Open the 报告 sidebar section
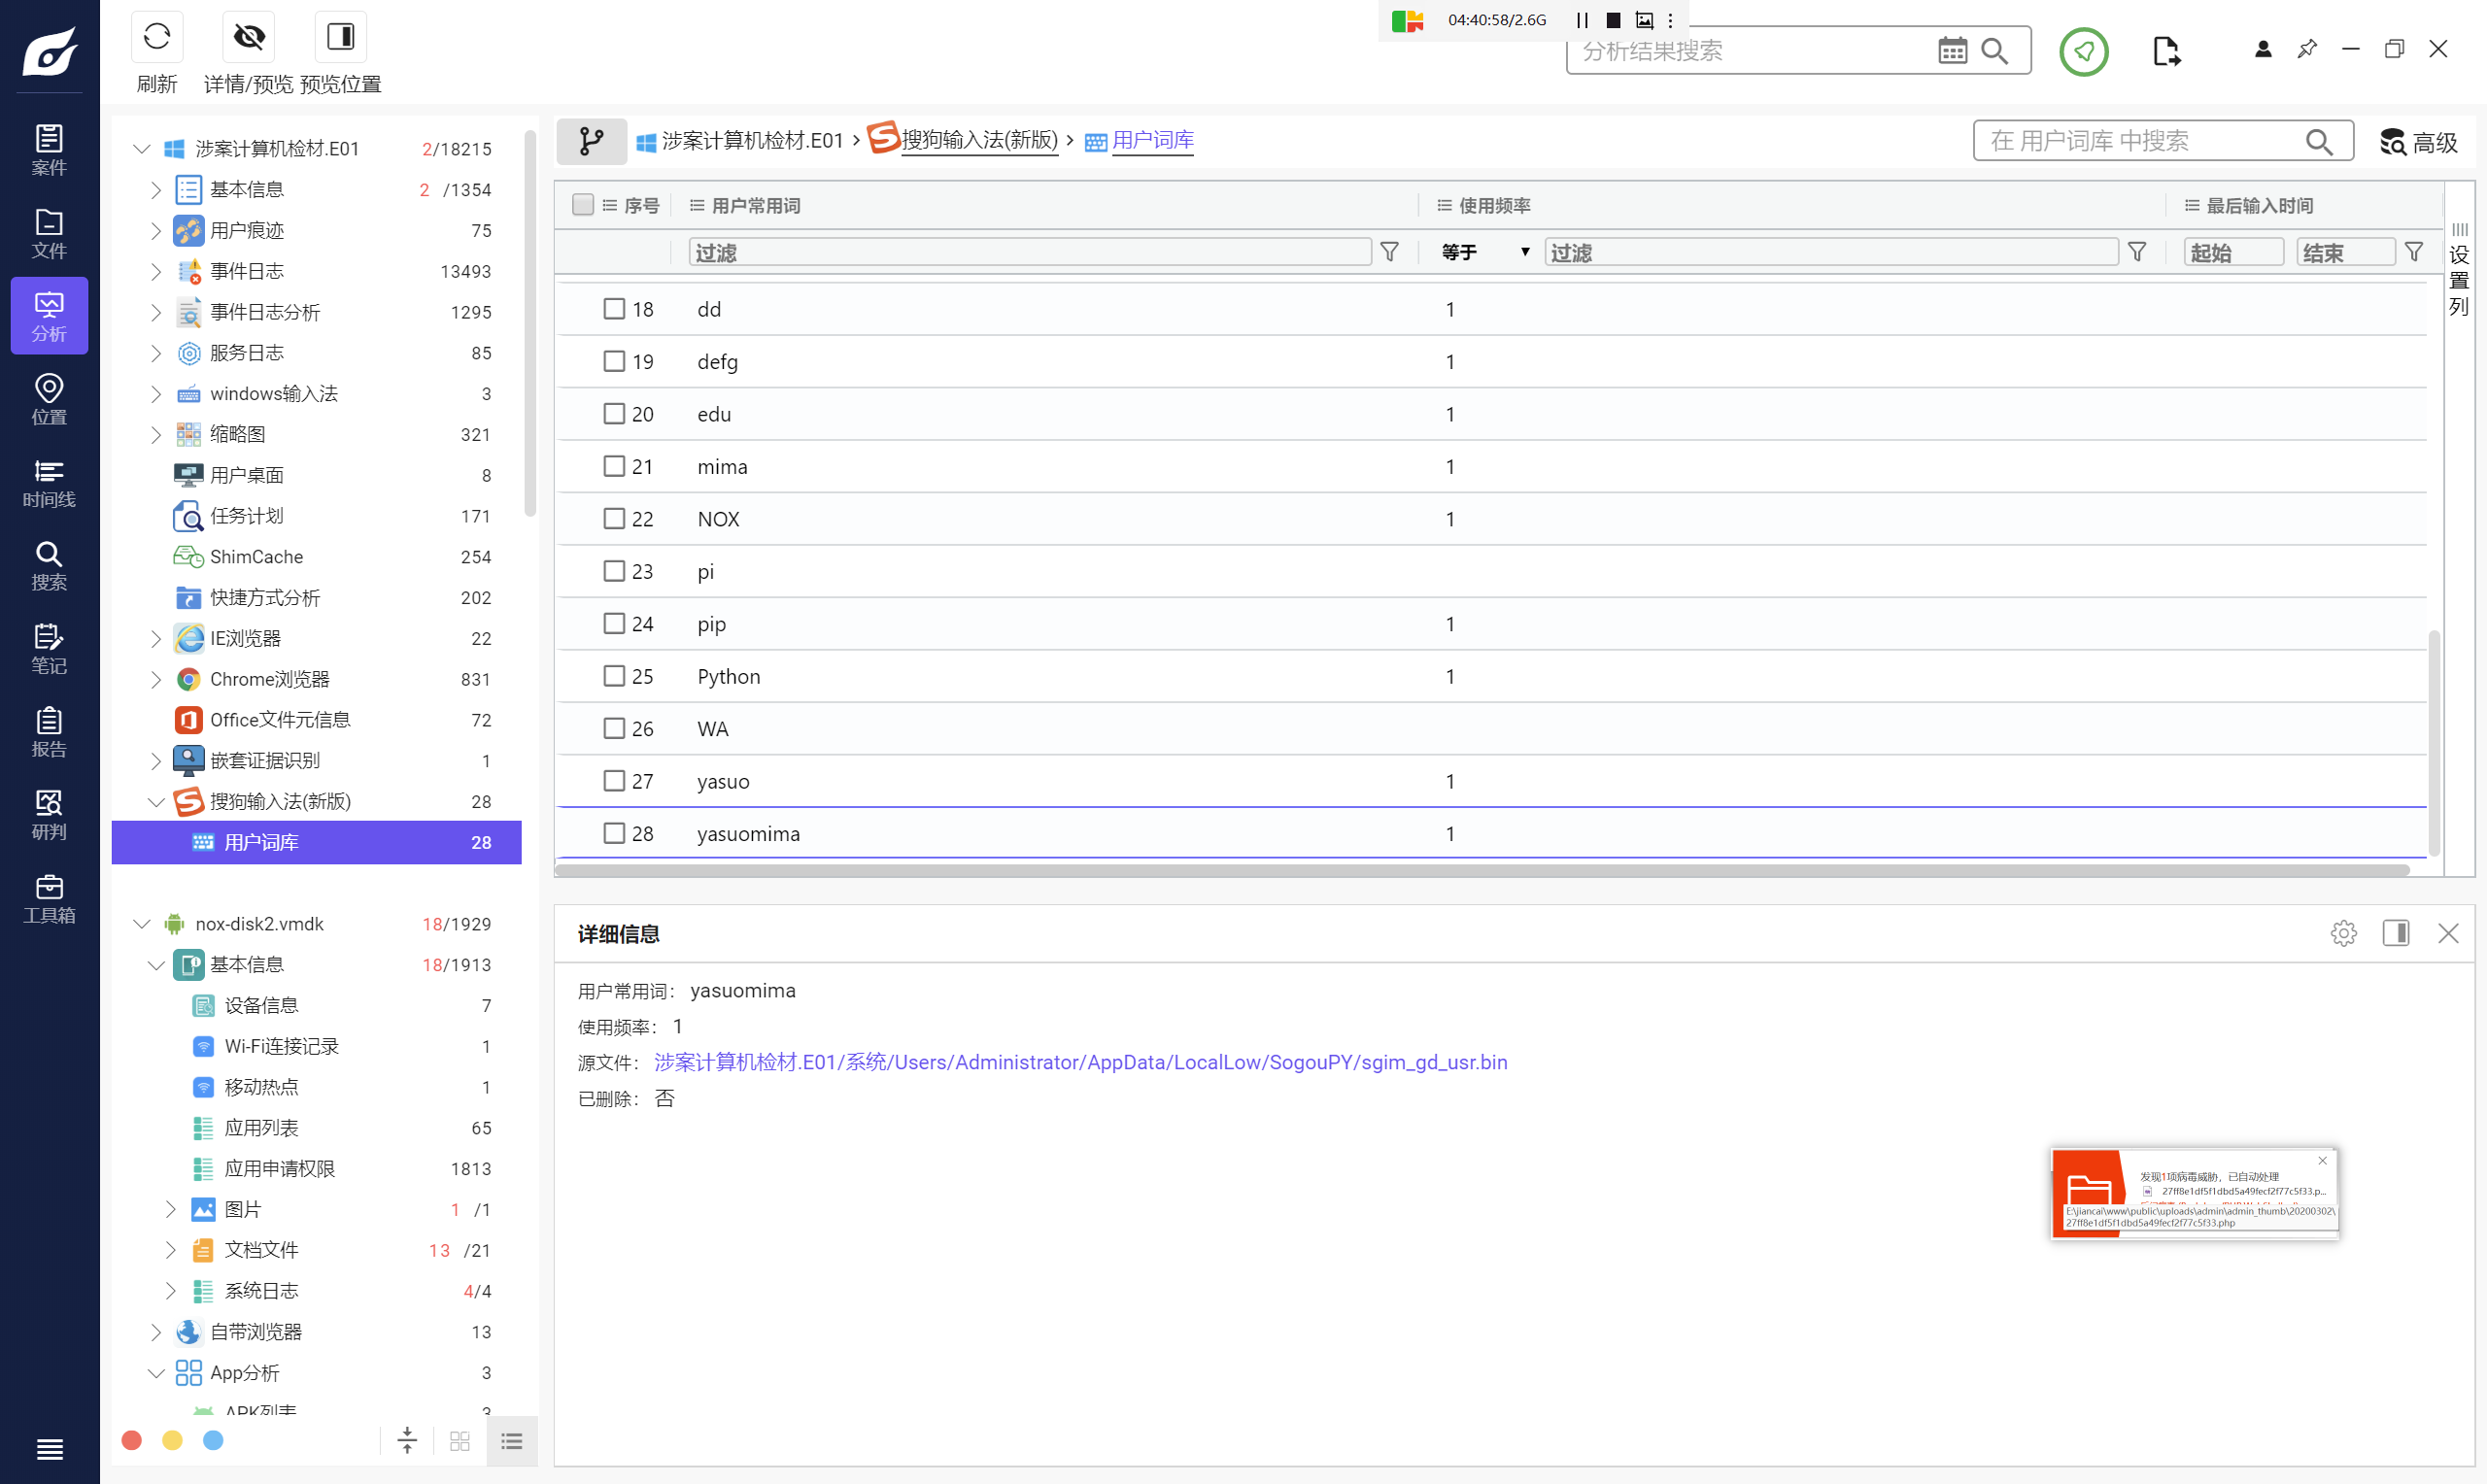Image resolution: width=2487 pixels, height=1484 pixels. tap(49, 732)
